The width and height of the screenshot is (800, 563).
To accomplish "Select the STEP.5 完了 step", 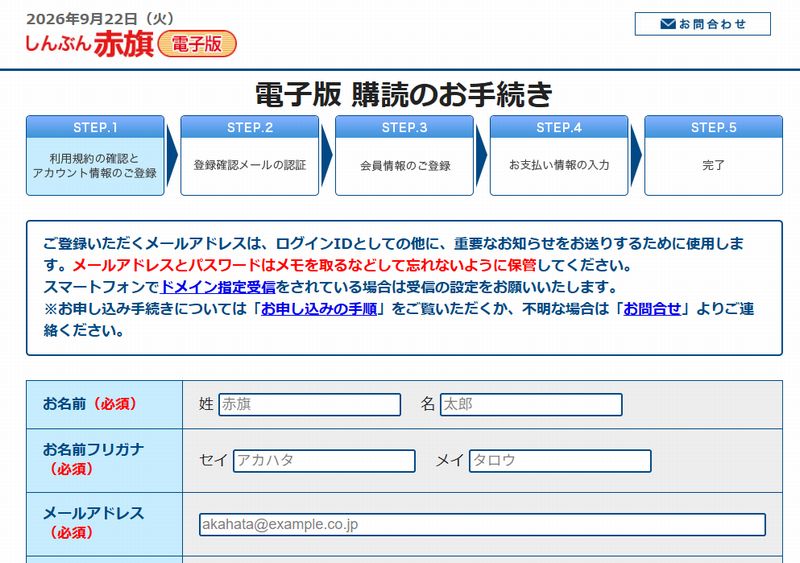I will [x=713, y=156].
